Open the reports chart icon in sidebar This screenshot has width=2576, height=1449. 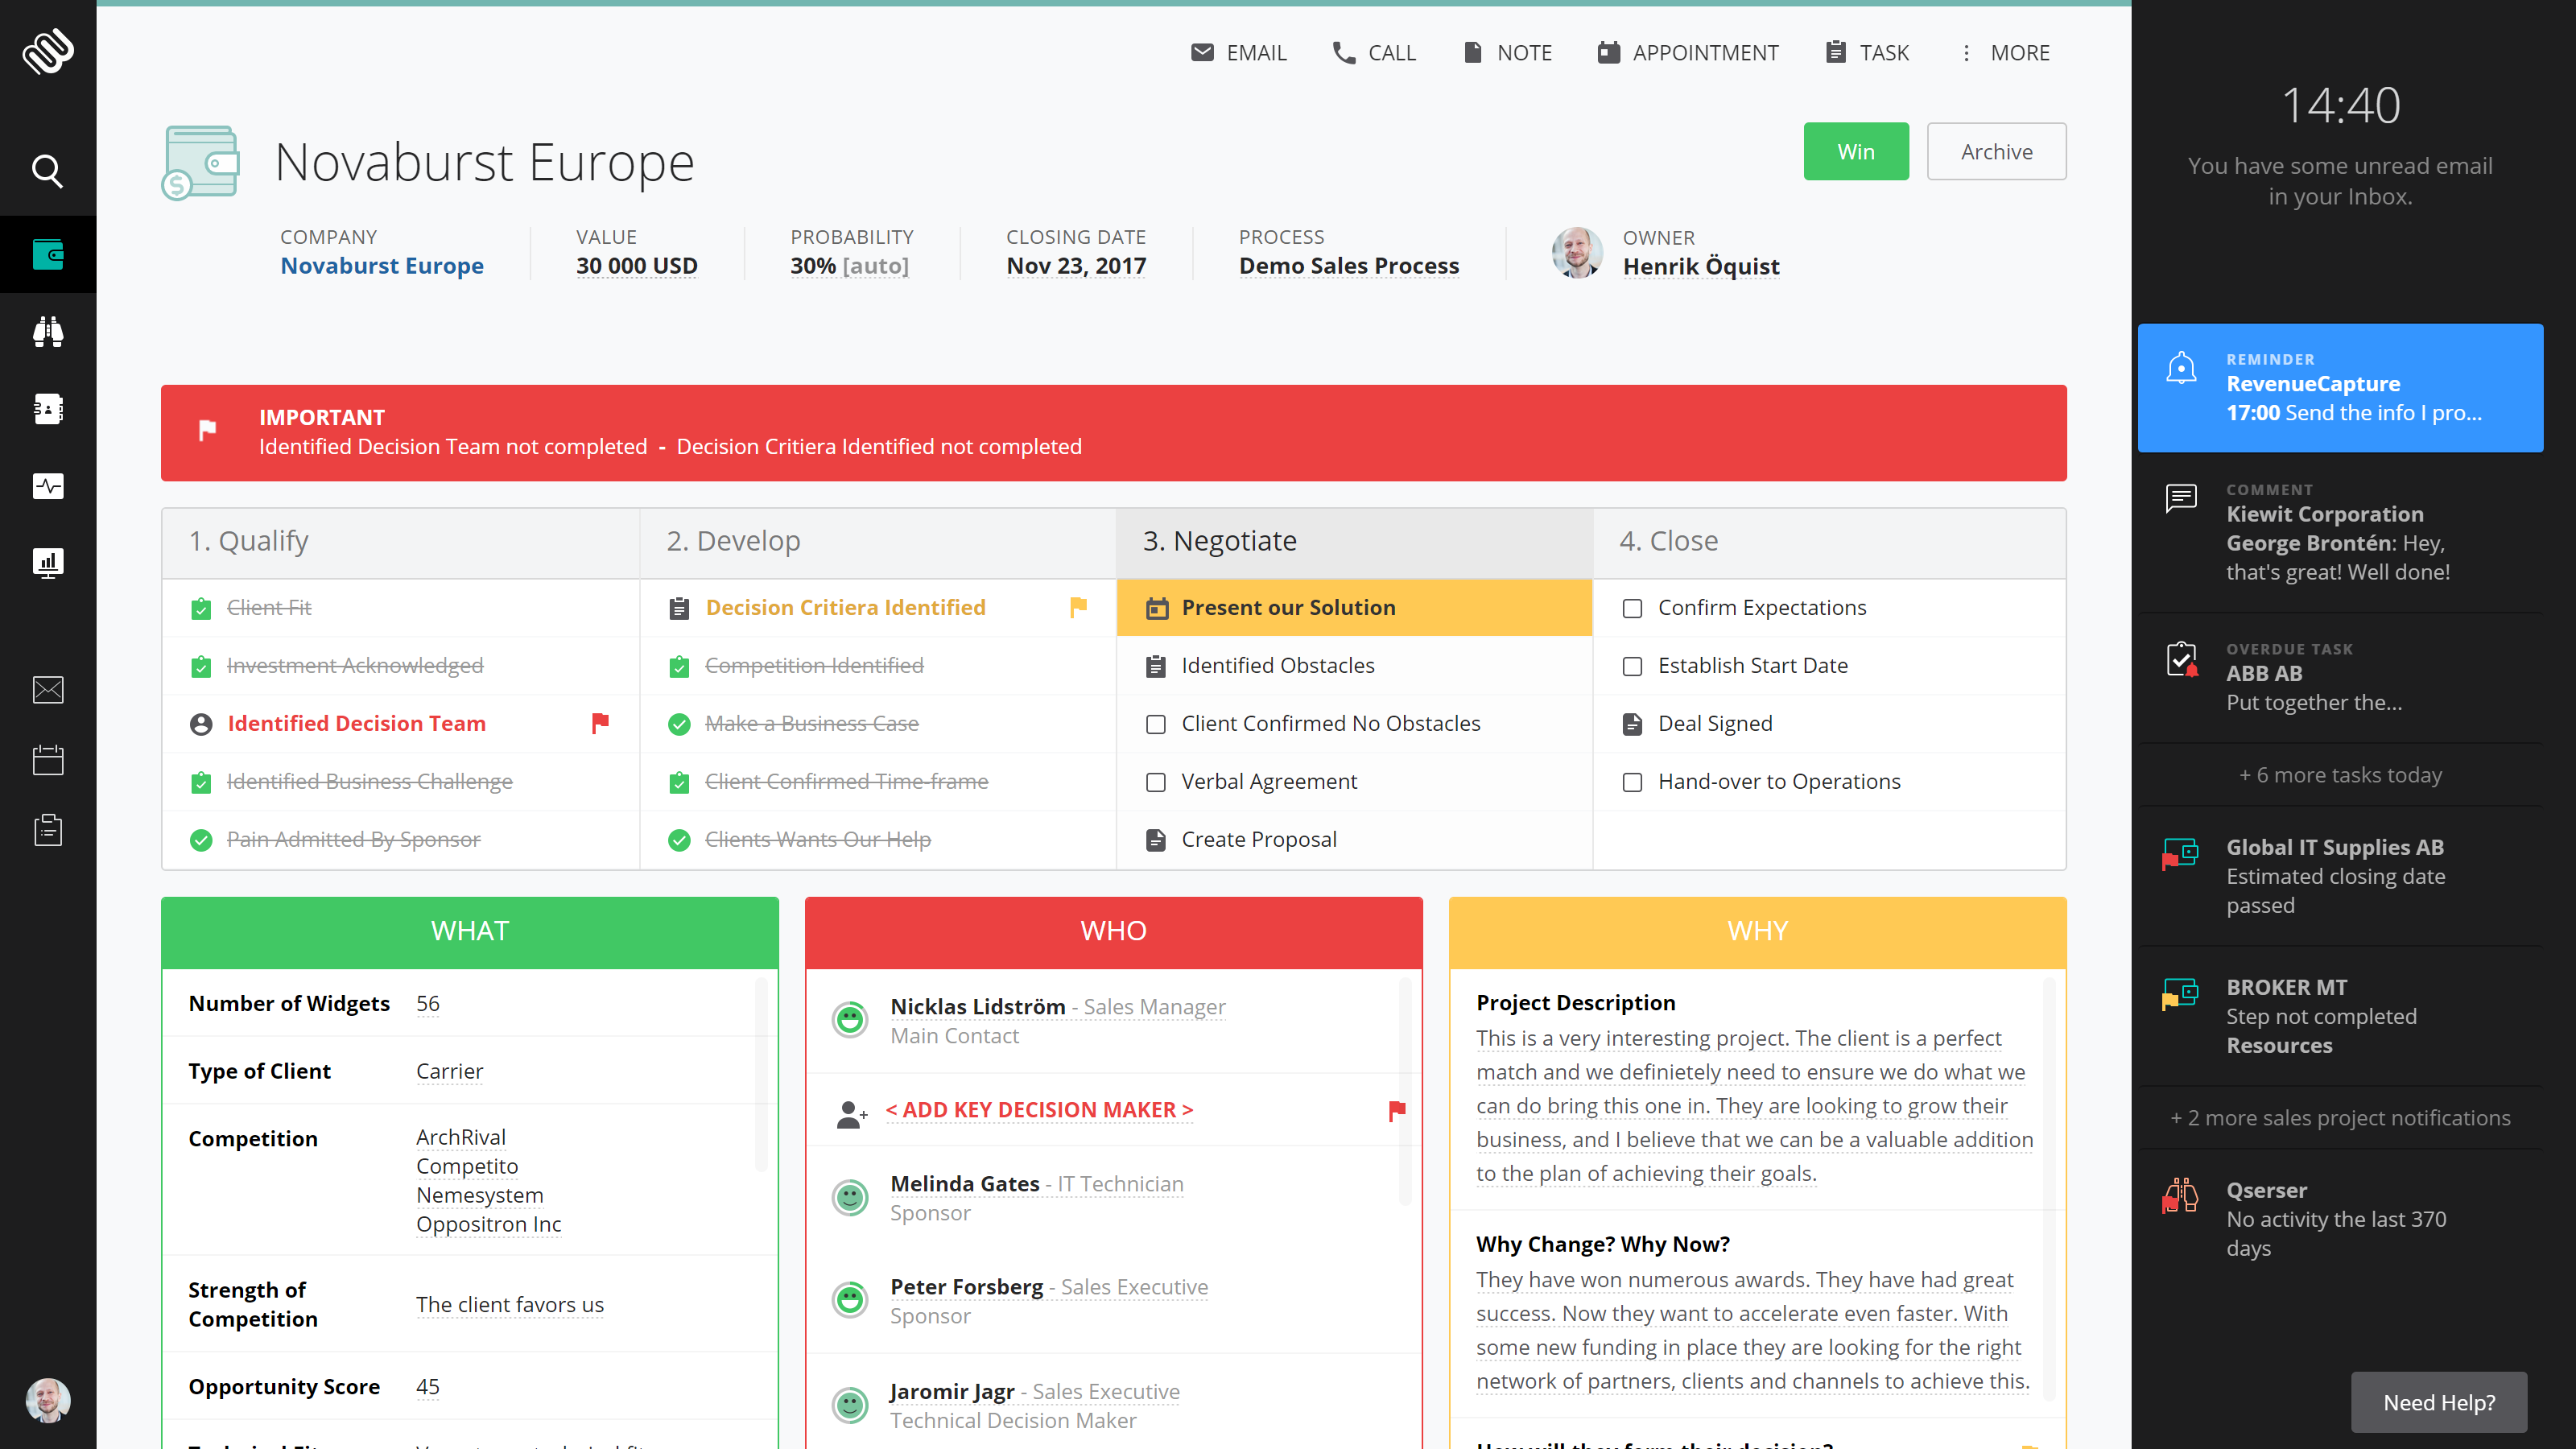pyautogui.click(x=47, y=563)
